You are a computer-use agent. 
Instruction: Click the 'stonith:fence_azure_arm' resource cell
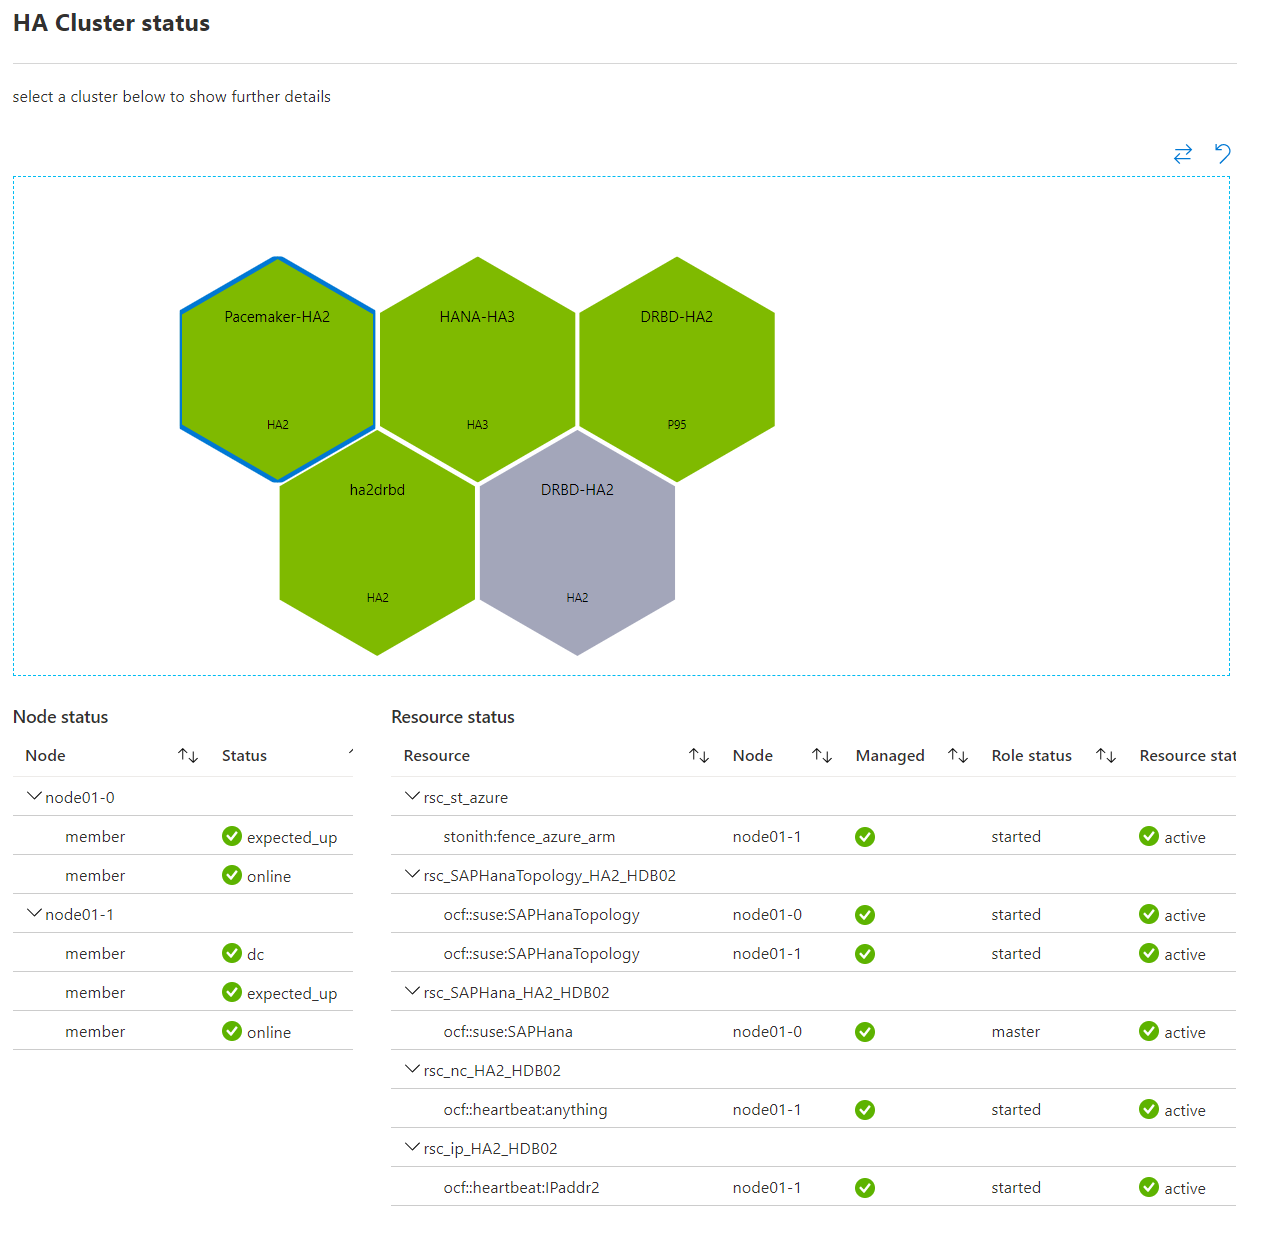coord(529,837)
